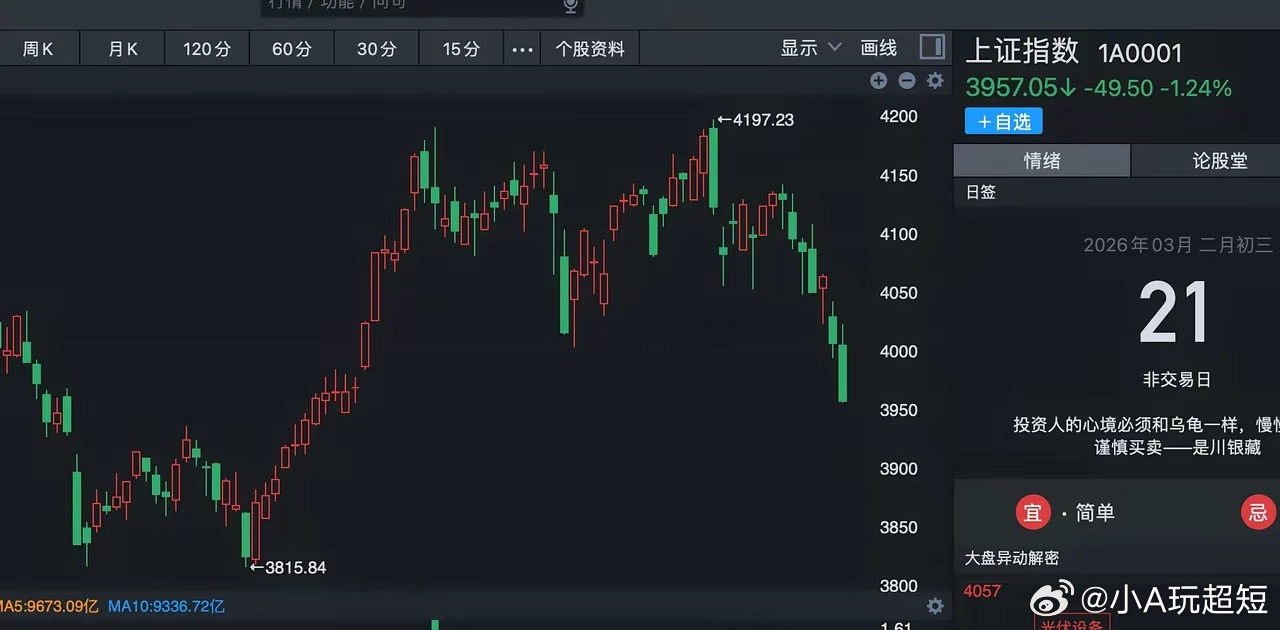
Task: Select the 60分 interval
Action: click(x=291, y=48)
